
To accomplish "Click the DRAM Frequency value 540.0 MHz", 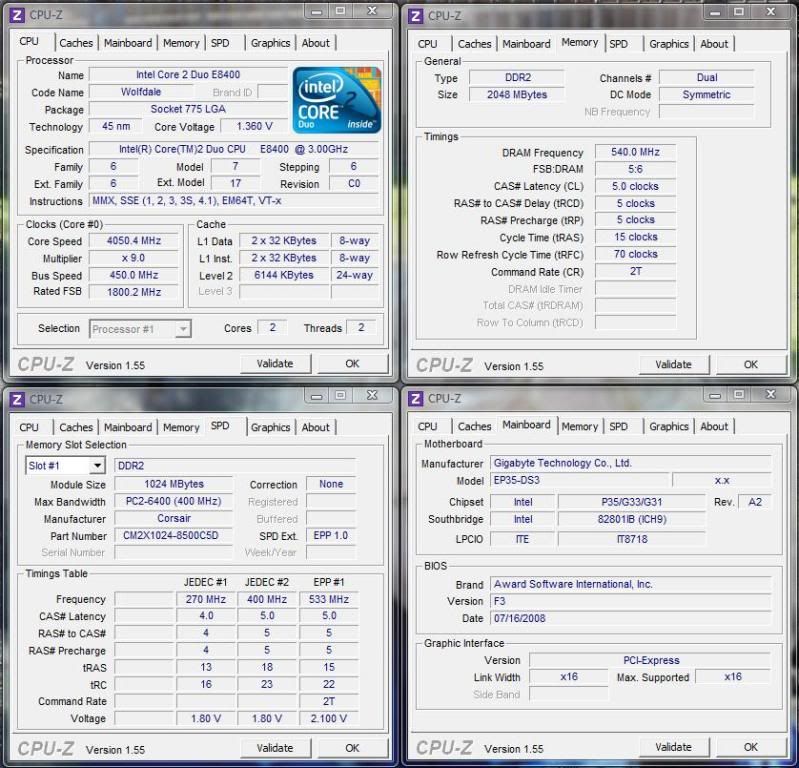I will pyautogui.click(x=635, y=152).
